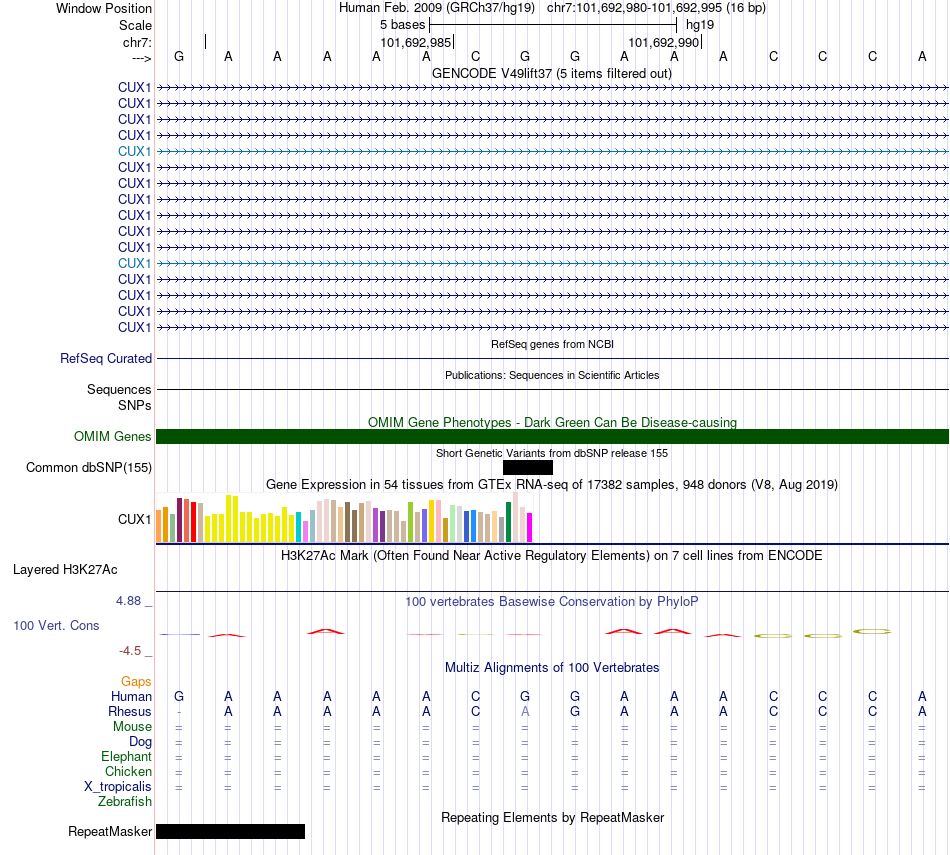Viewport: 950px width, 855px height.
Task: Open the H3K27Ac Mark track title
Action: click(551, 556)
